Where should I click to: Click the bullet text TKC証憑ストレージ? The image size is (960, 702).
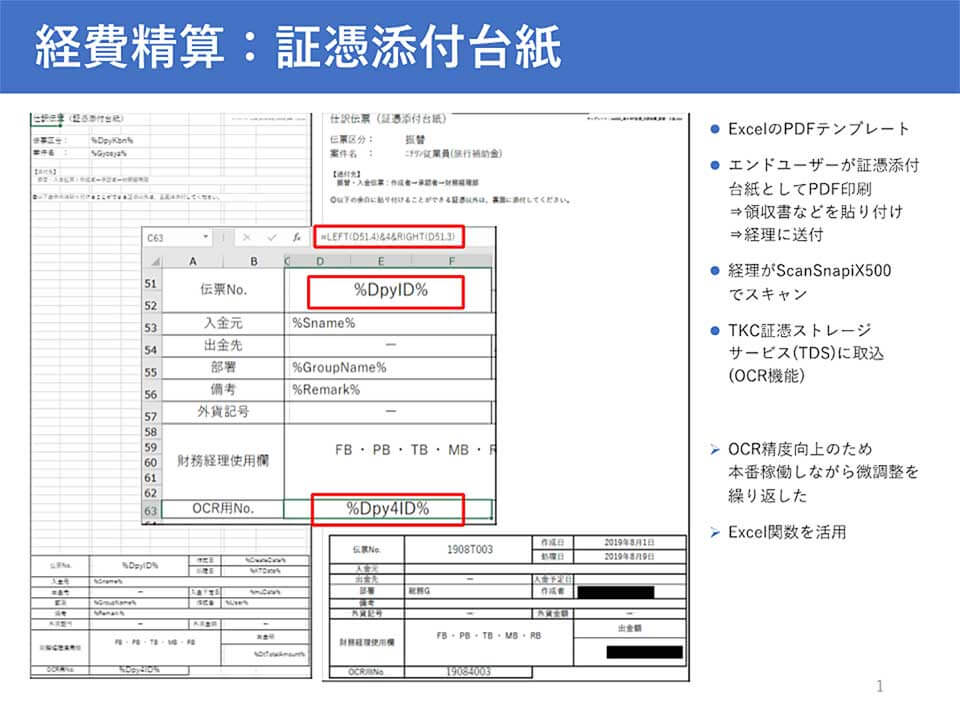800,330
